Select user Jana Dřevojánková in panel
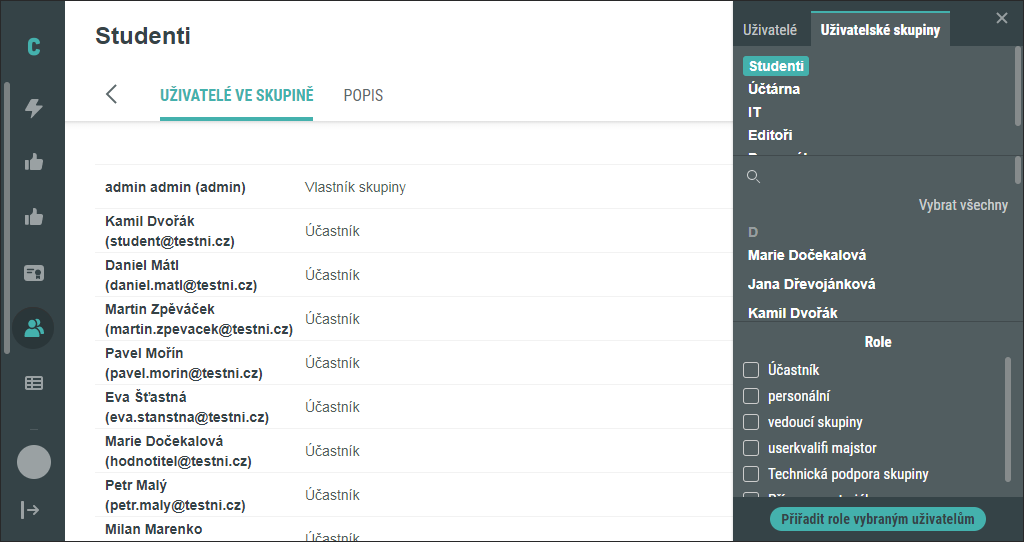Viewport: 1024px width, 542px height. [x=812, y=284]
